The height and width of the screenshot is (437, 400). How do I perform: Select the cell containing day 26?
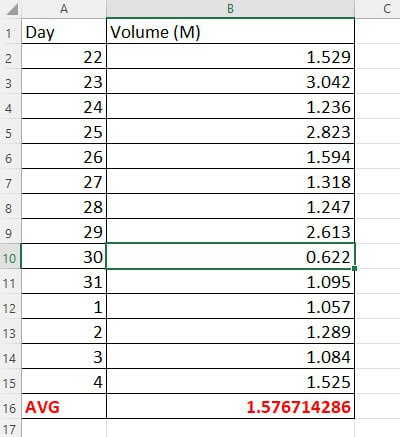click(64, 156)
